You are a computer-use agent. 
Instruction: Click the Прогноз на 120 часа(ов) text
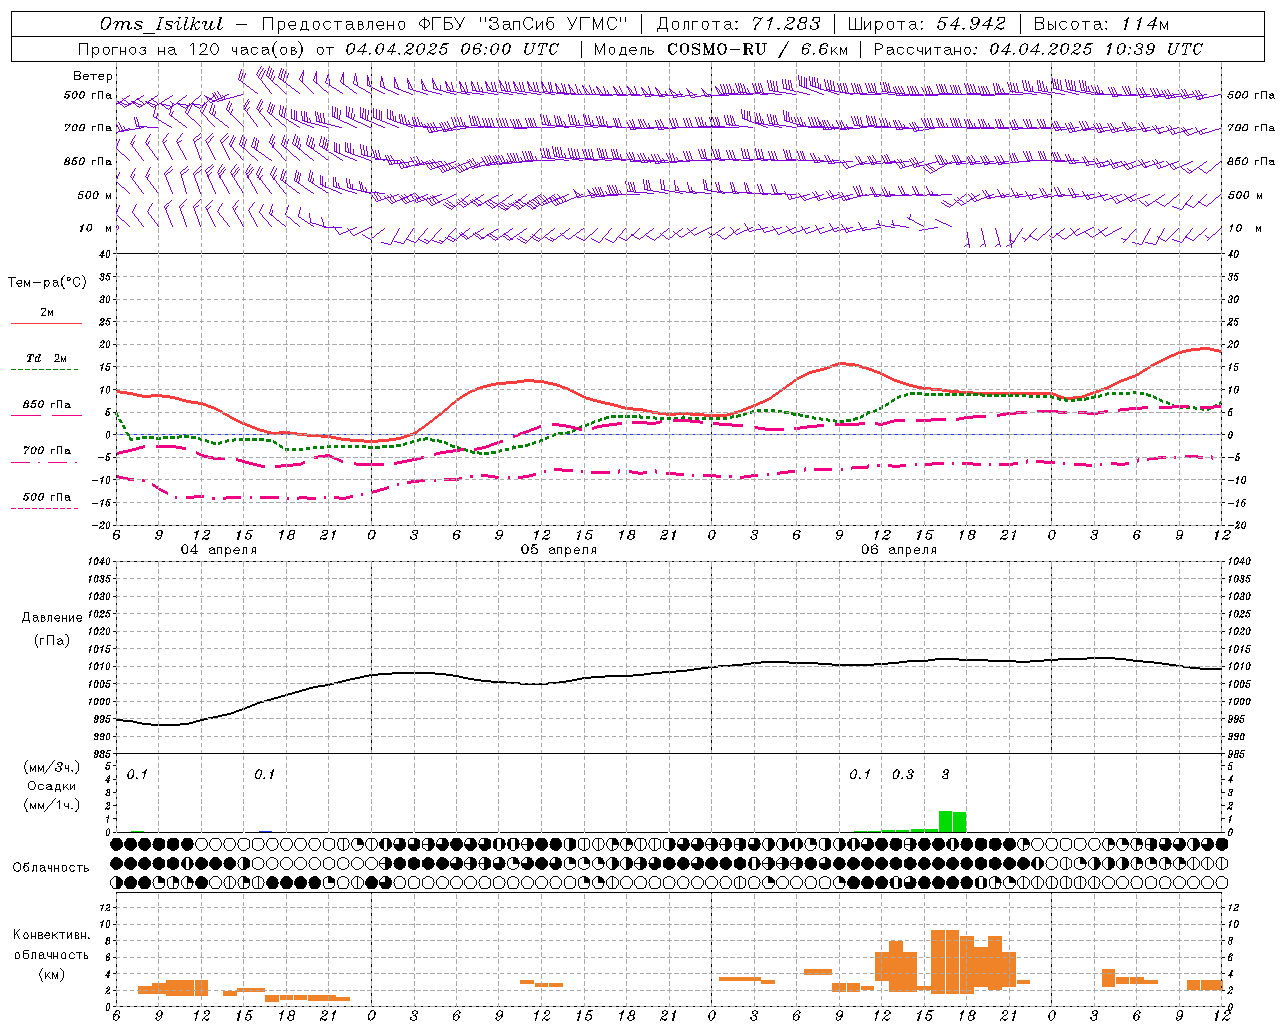point(192,49)
